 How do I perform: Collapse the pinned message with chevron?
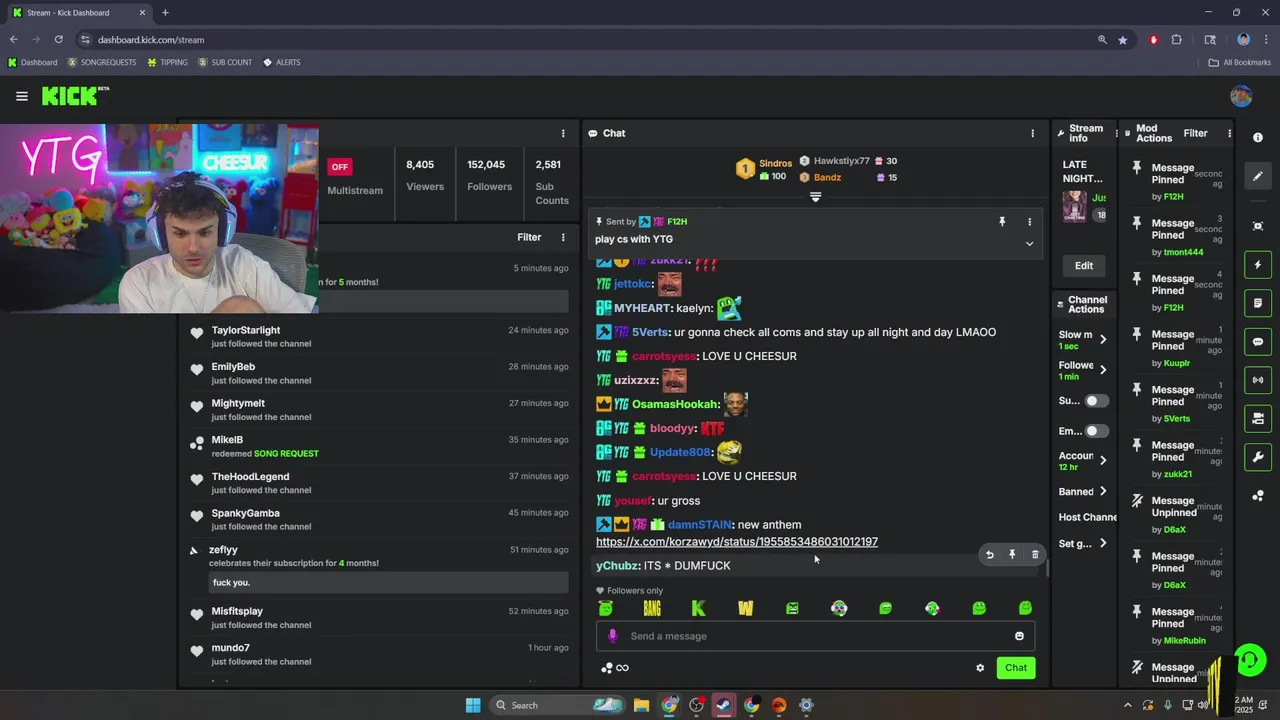[1029, 243]
